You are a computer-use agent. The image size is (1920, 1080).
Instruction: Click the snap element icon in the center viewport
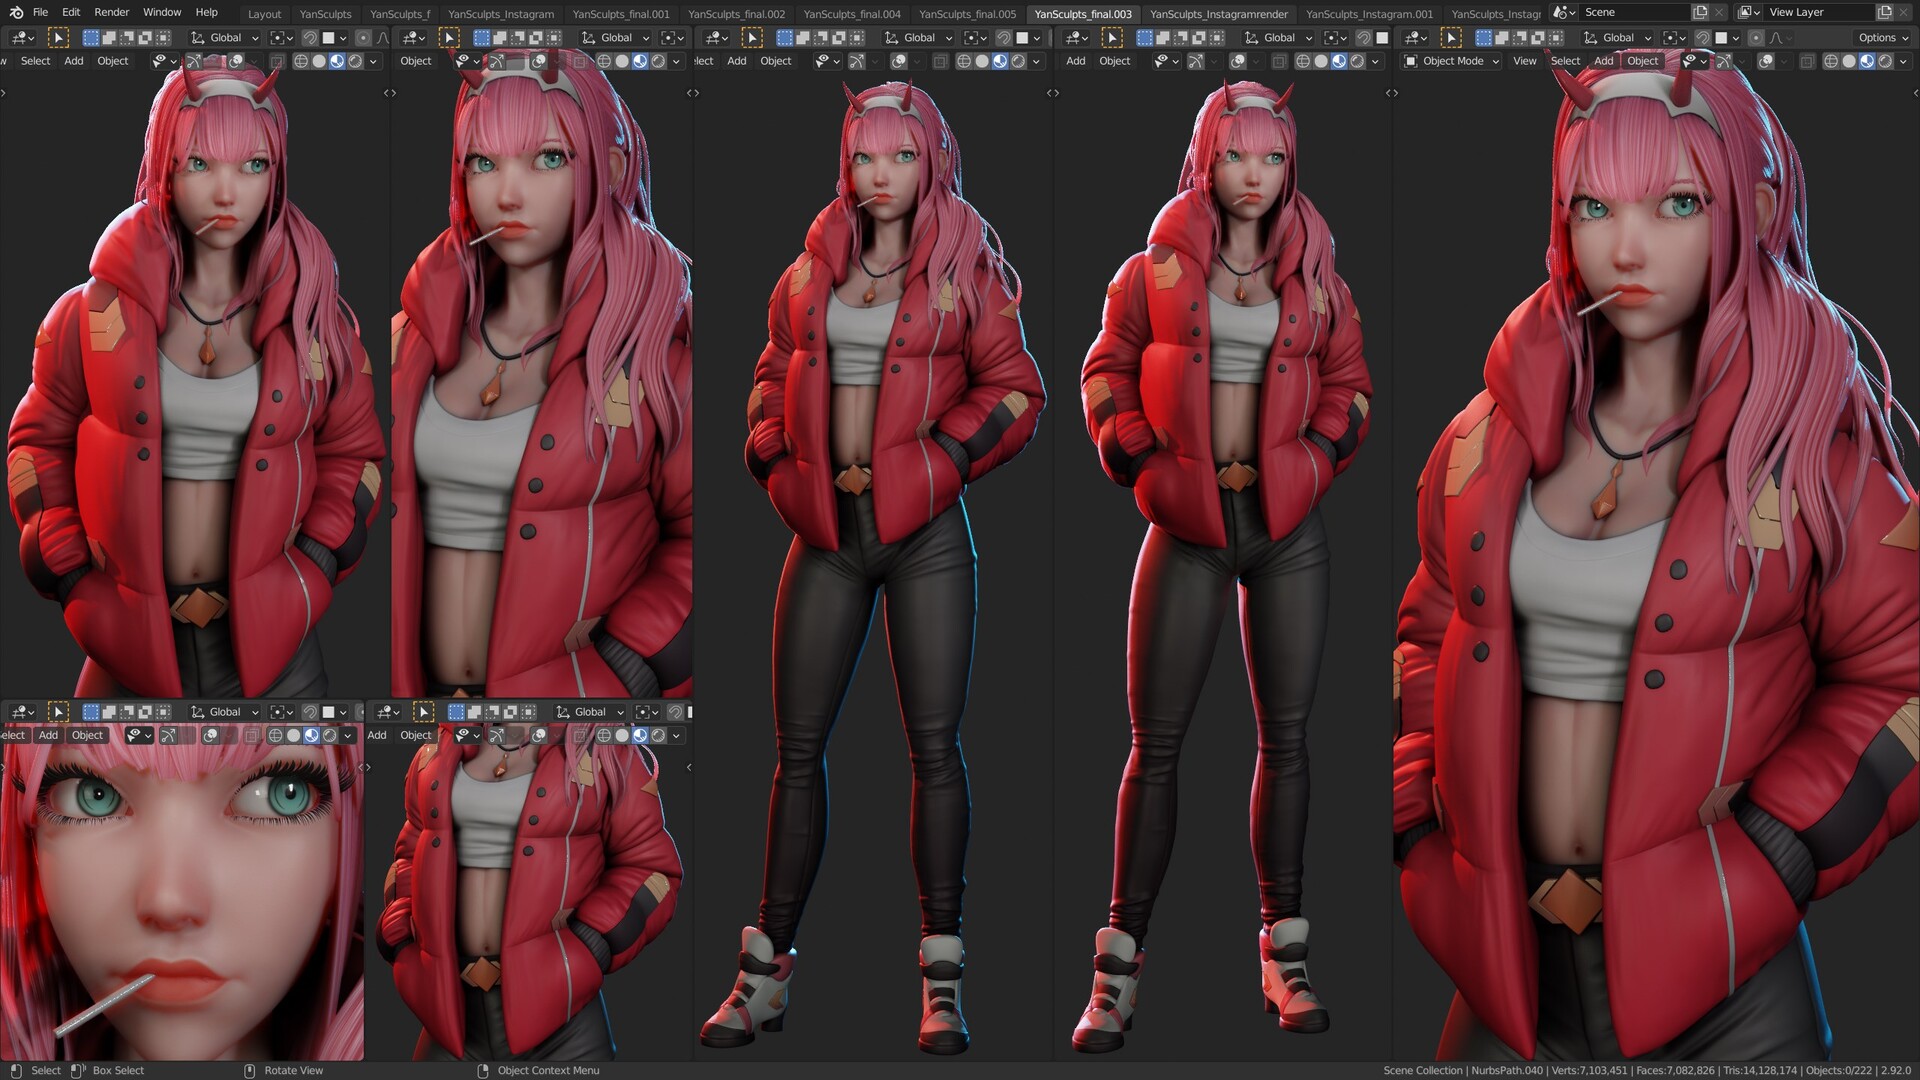[x=1026, y=38]
